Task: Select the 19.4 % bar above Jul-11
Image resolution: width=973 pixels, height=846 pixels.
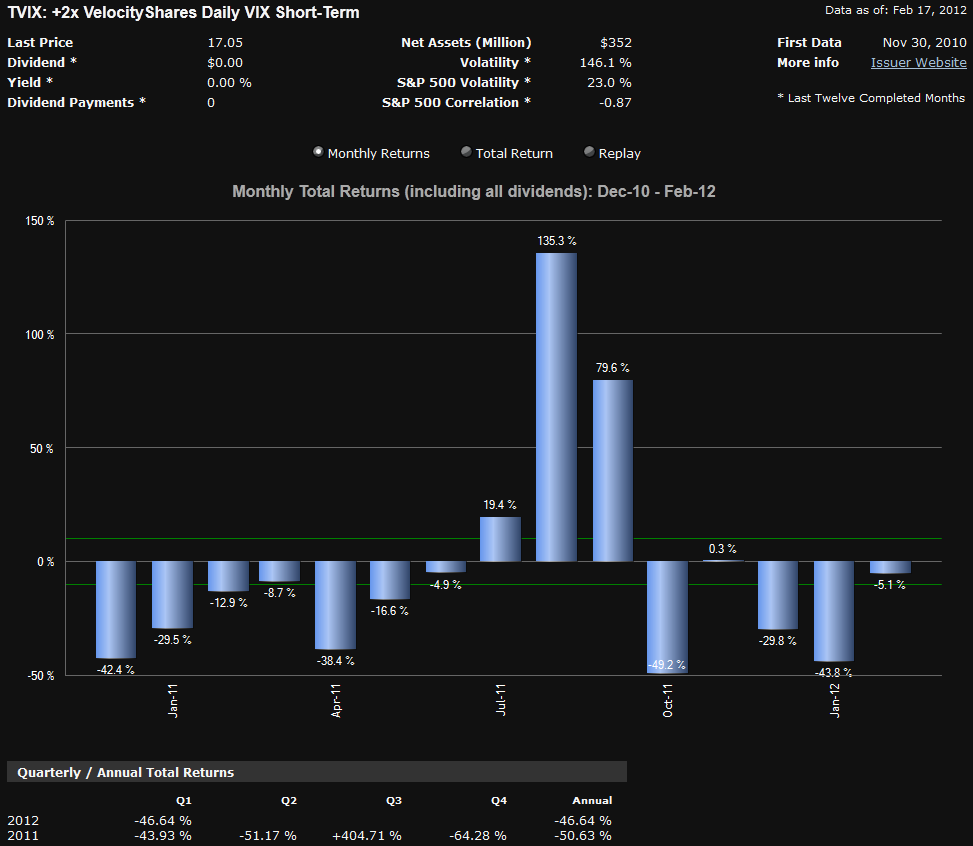Action: (x=500, y=539)
